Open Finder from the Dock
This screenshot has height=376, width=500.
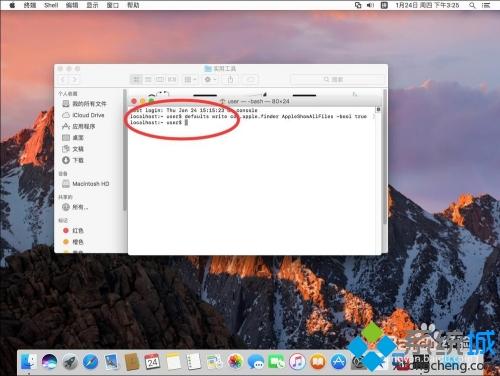pyautogui.click(x=29, y=362)
